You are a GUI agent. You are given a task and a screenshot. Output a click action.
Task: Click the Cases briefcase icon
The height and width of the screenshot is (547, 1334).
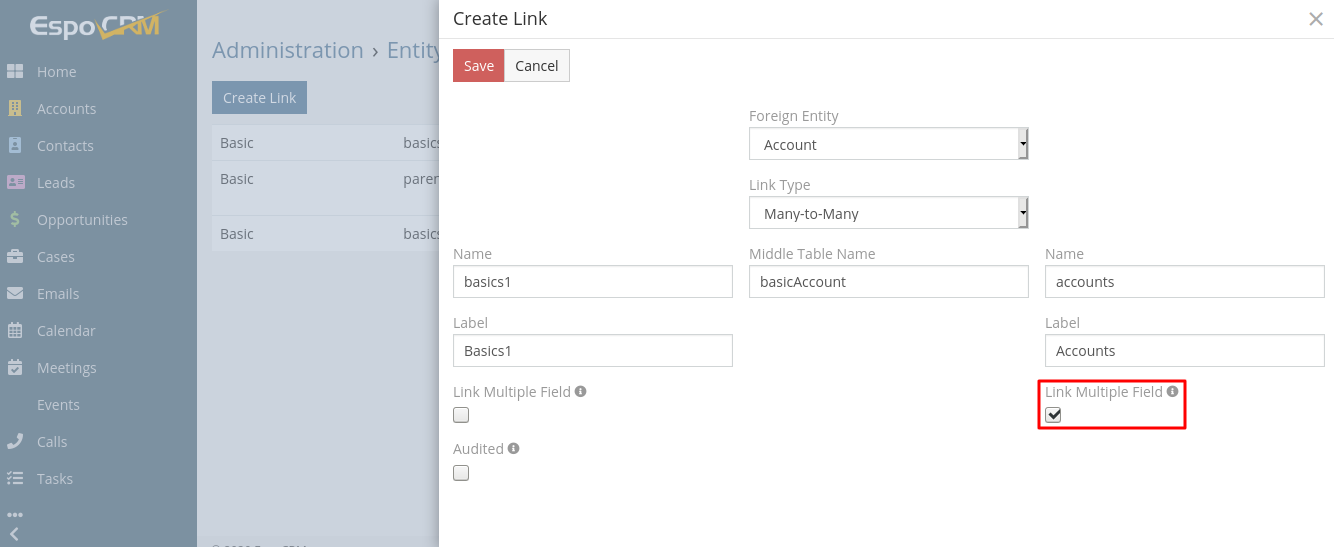pos(15,257)
